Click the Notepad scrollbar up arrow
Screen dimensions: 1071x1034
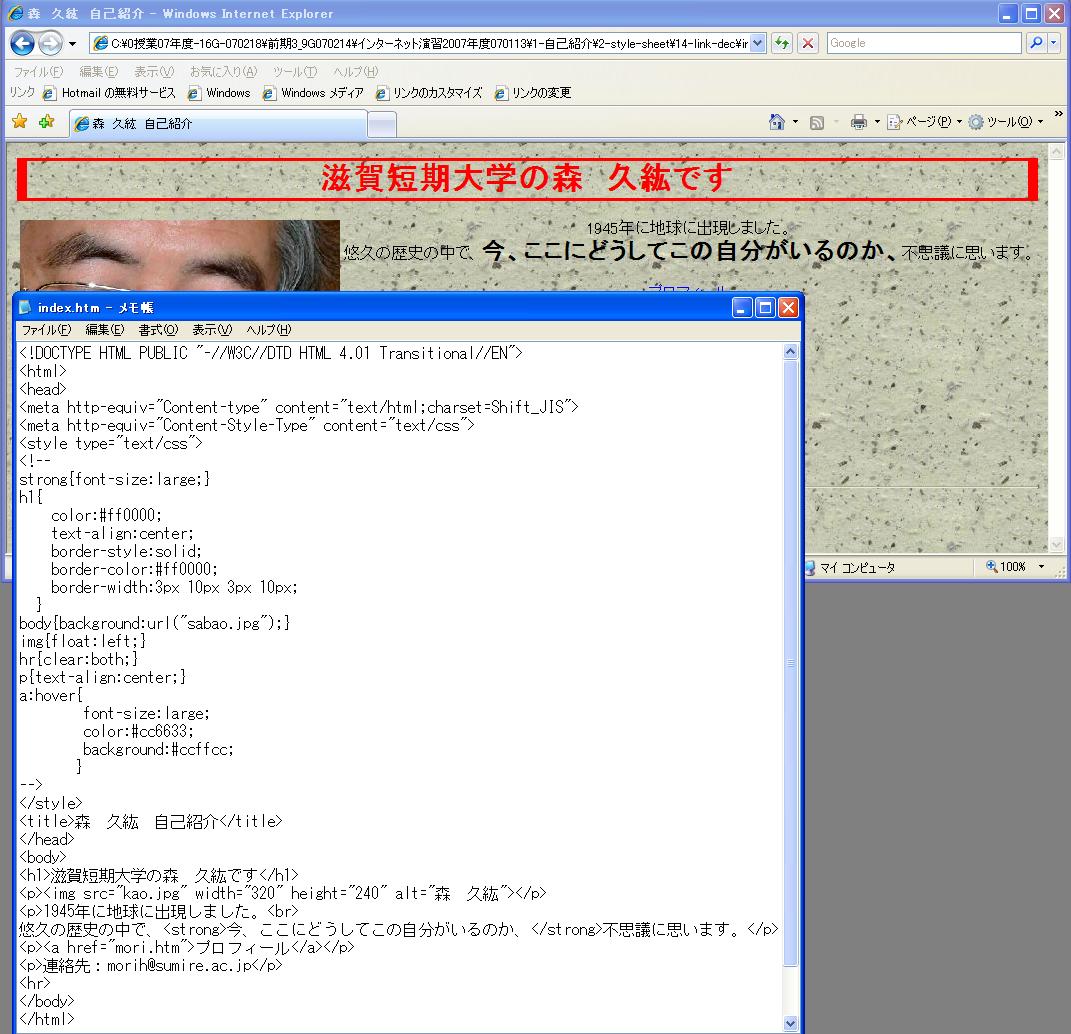coord(790,352)
